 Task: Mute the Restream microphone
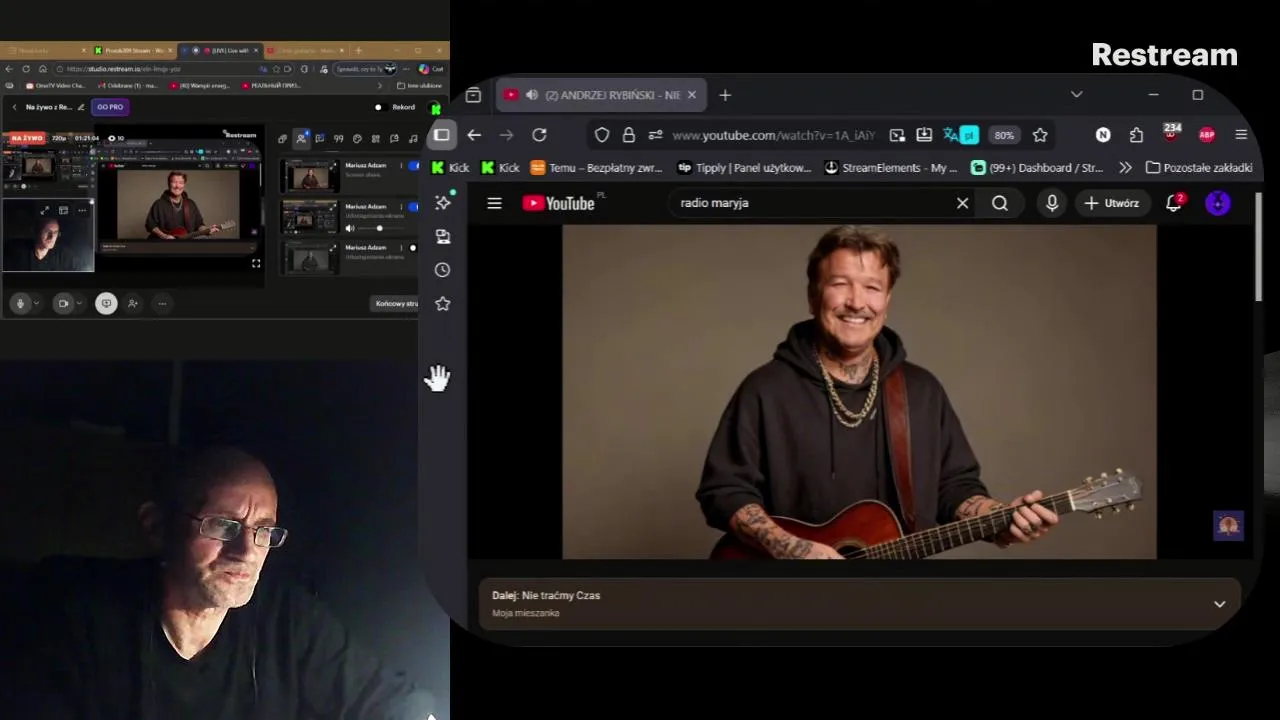[20, 303]
